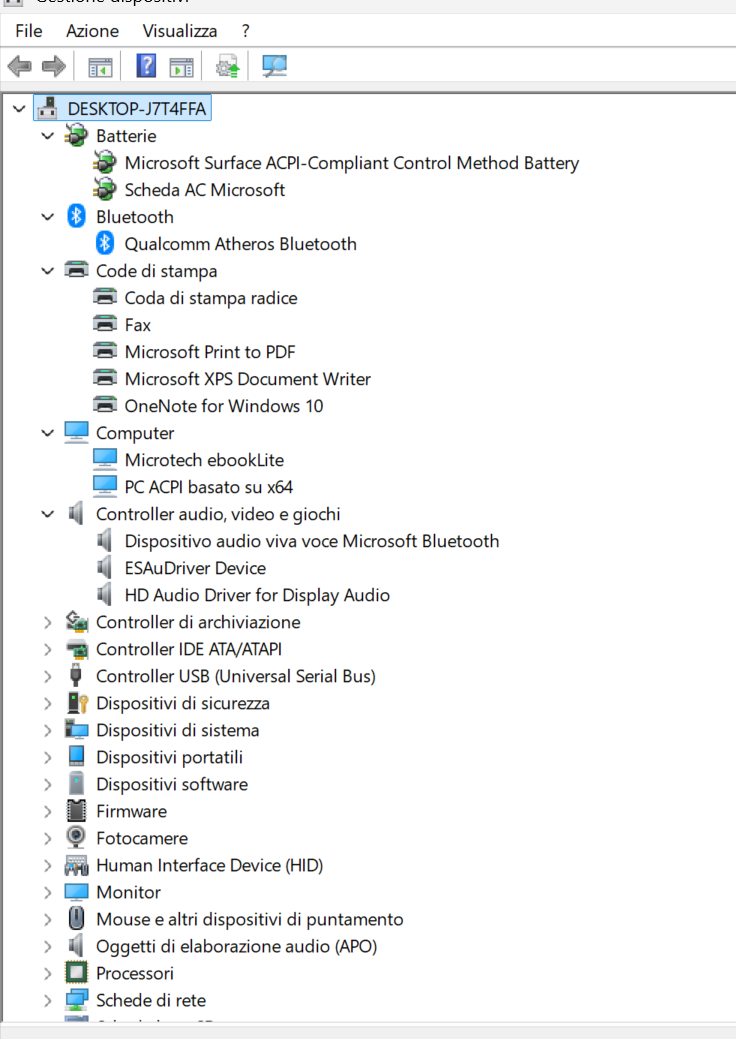736x1039 pixels.
Task: Collapse the Computer category
Action: 48,433
